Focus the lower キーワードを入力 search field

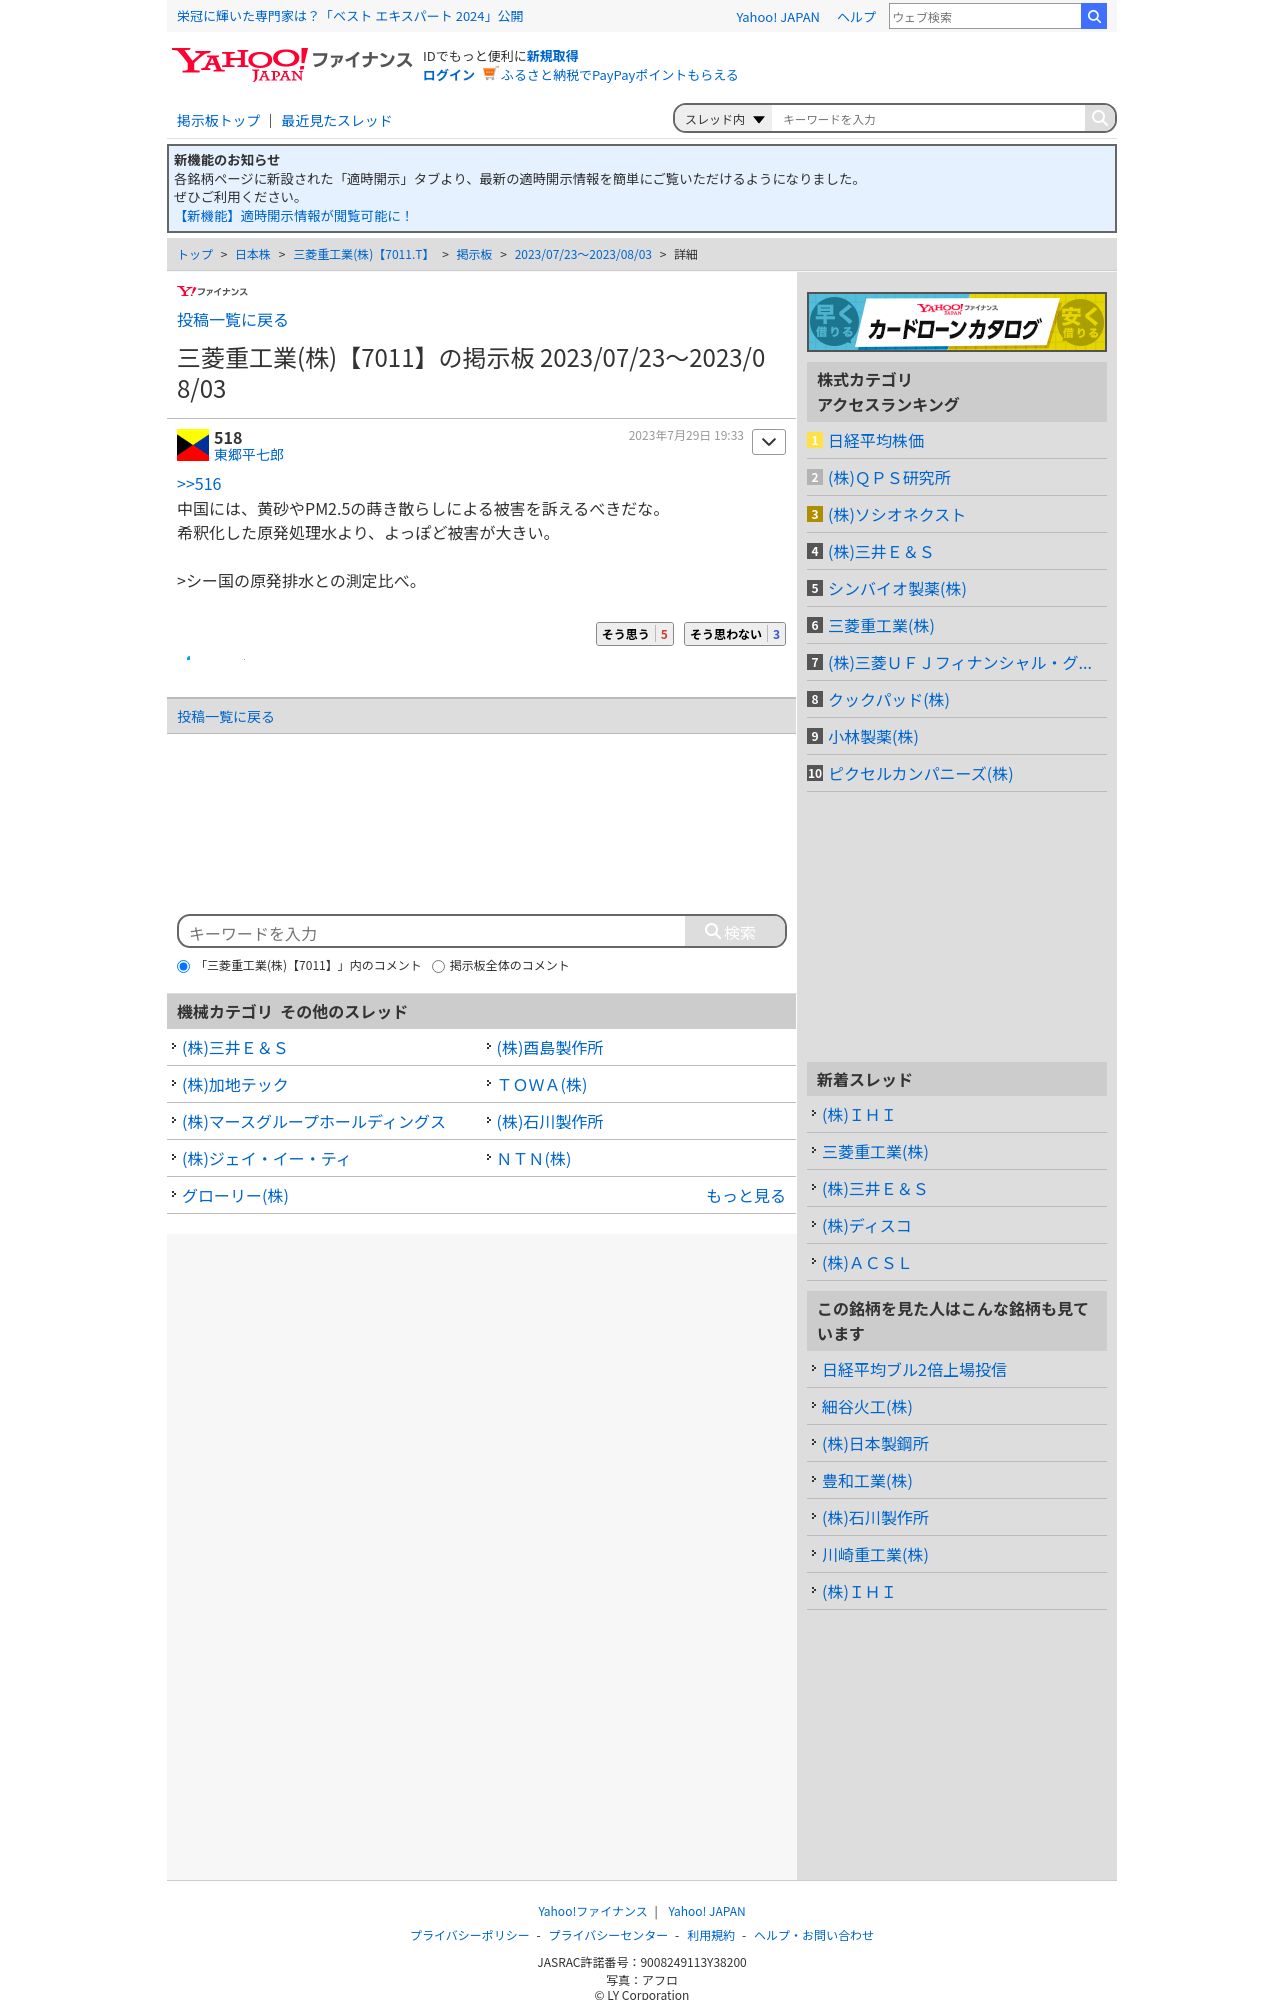[x=432, y=932]
